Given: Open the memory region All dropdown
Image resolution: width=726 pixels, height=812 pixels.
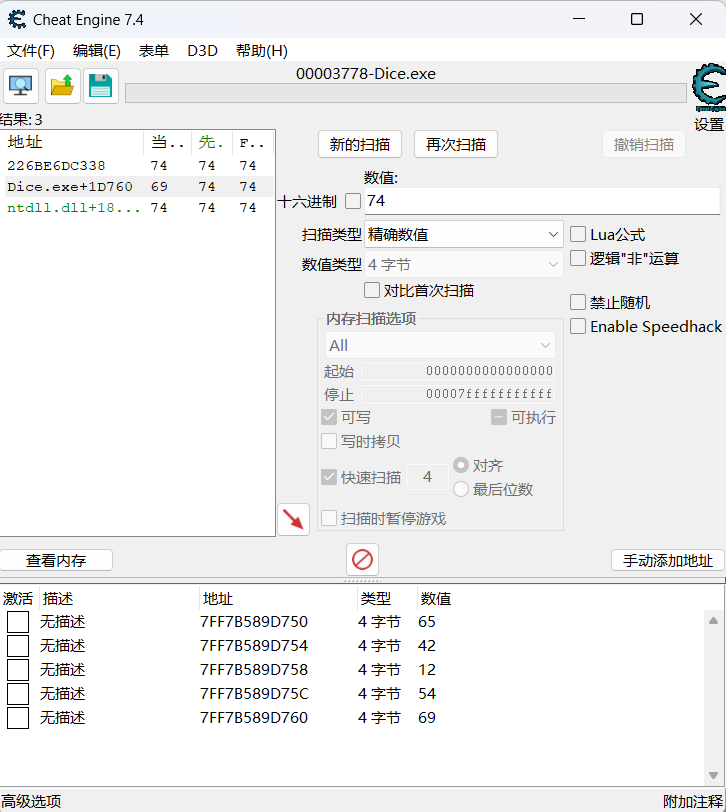Looking at the screenshot, I should coord(440,345).
